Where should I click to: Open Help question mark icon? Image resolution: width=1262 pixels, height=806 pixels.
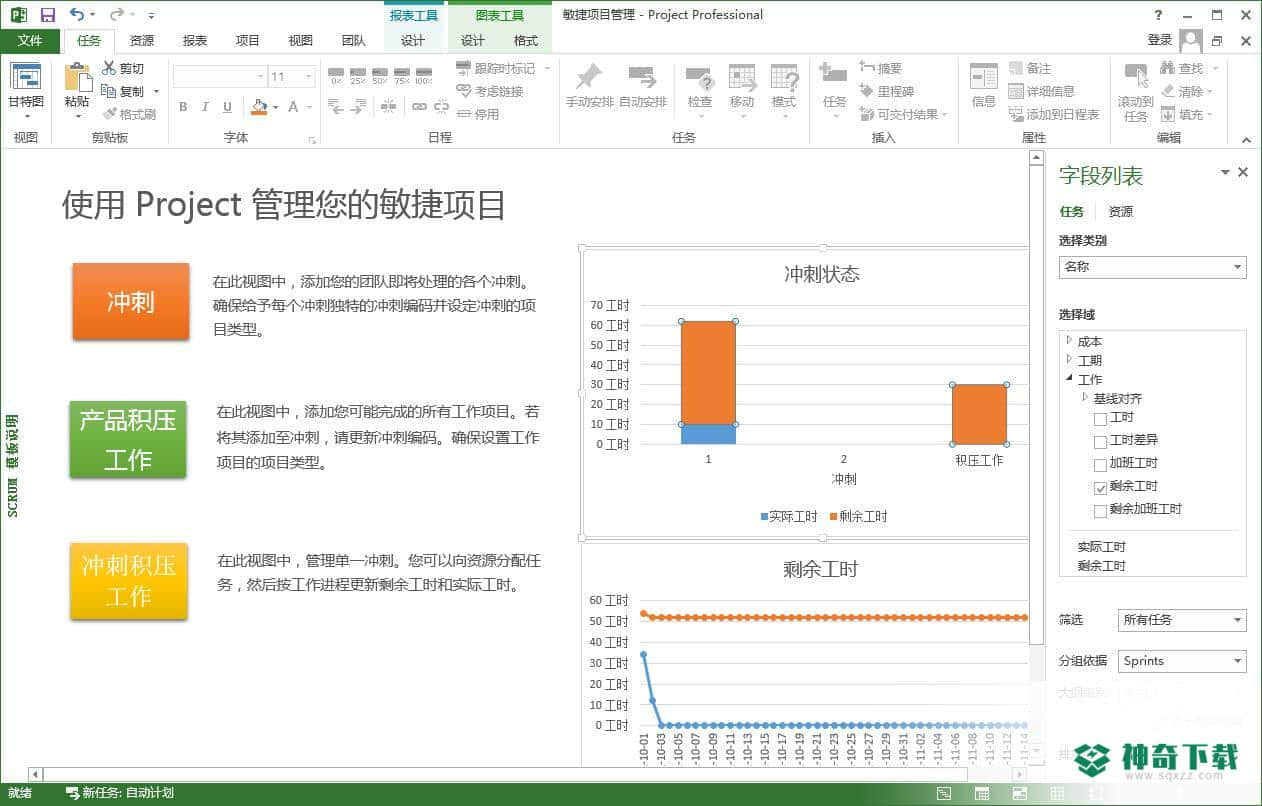point(1159,15)
